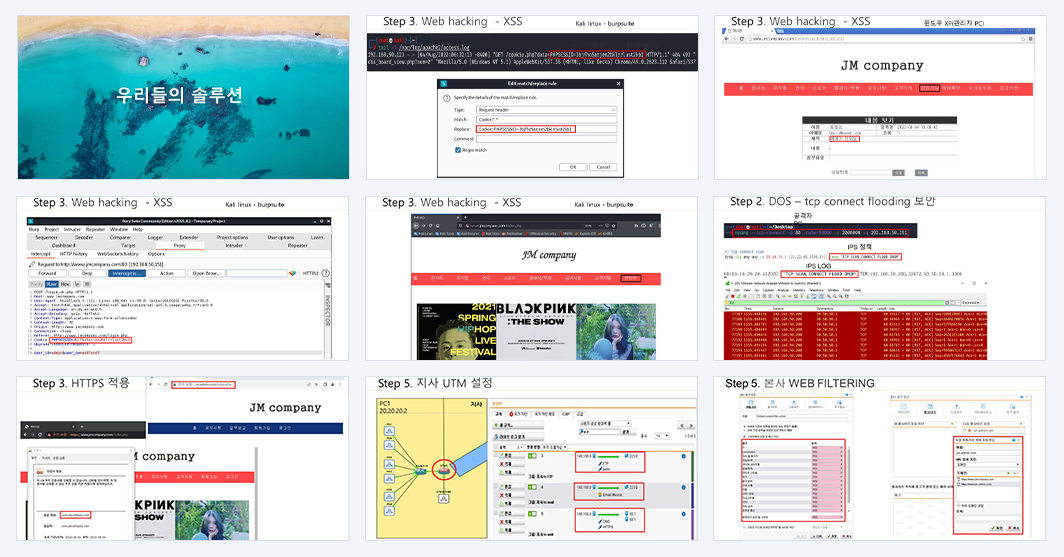Open the Repeater menu in Burp menu bar

[x=96, y=229]
